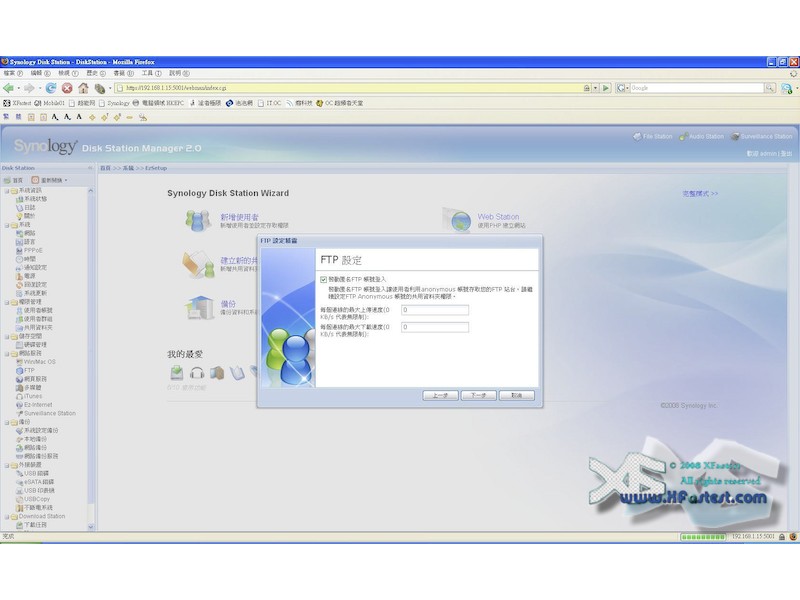The width and height of the screenshot is (800, 600).
Task: Click the 下一步 (Next) wizard button
Action: [479, 395]
